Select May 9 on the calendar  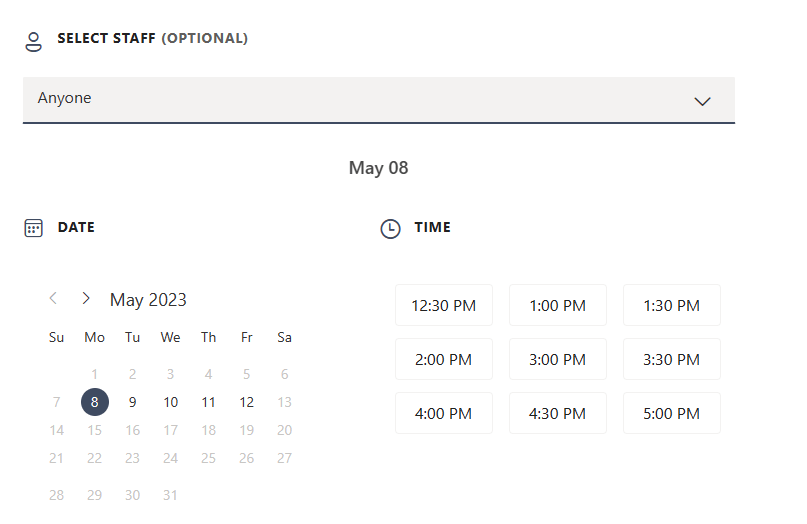pyautogui.click(x=132, y=402)
